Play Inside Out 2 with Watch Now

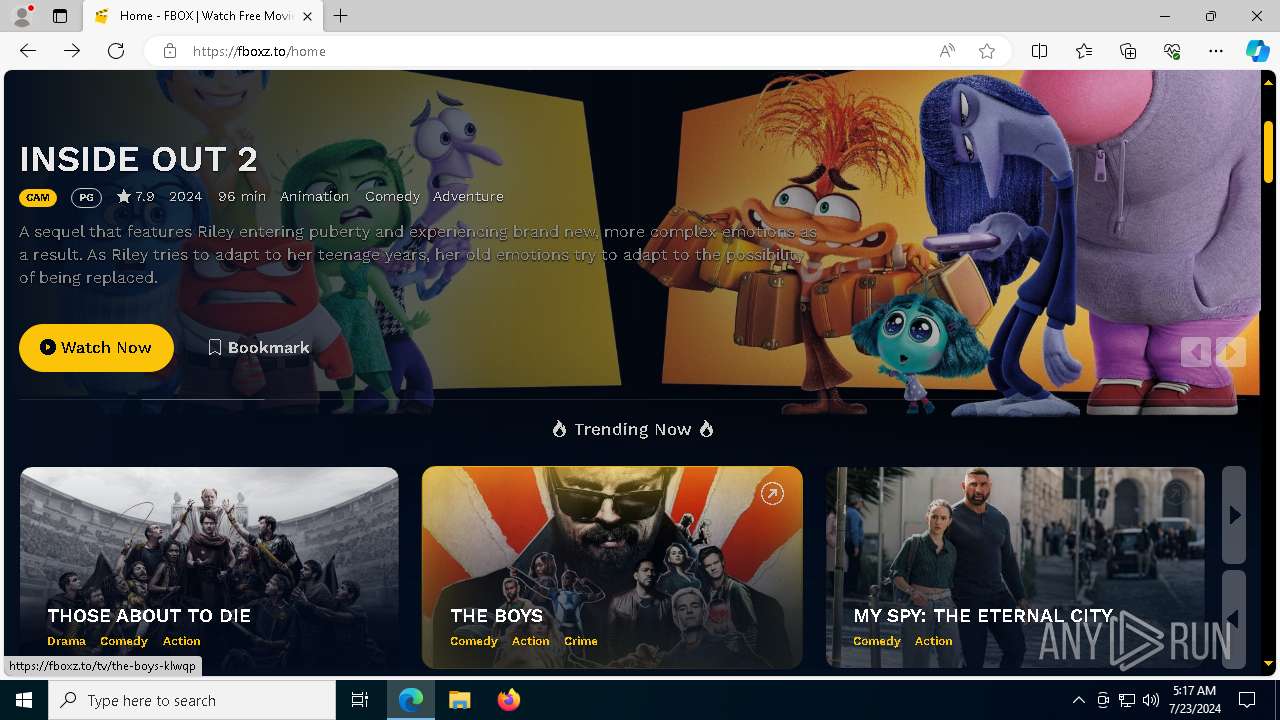click(x=96, y=347)
